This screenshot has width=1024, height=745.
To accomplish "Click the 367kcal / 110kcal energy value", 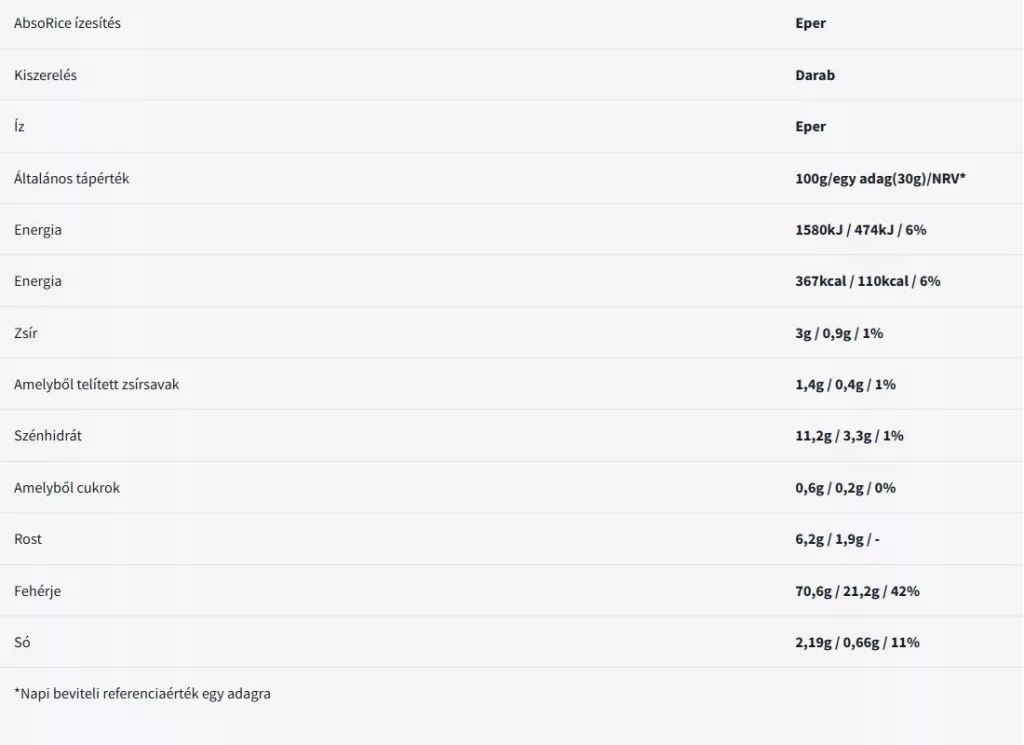I will coord(867,281).
